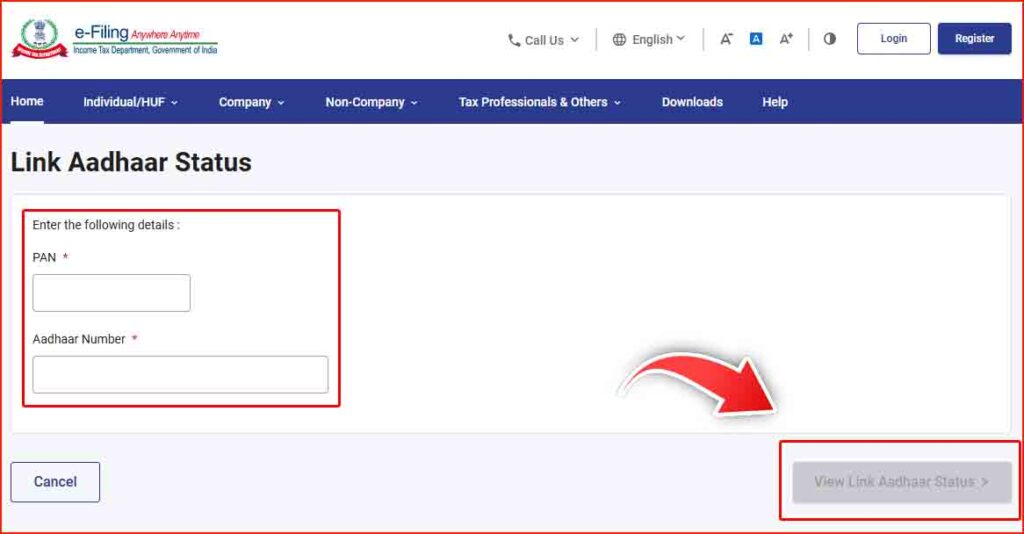
Task: Click the globe icon beside English
Action: 619,40
